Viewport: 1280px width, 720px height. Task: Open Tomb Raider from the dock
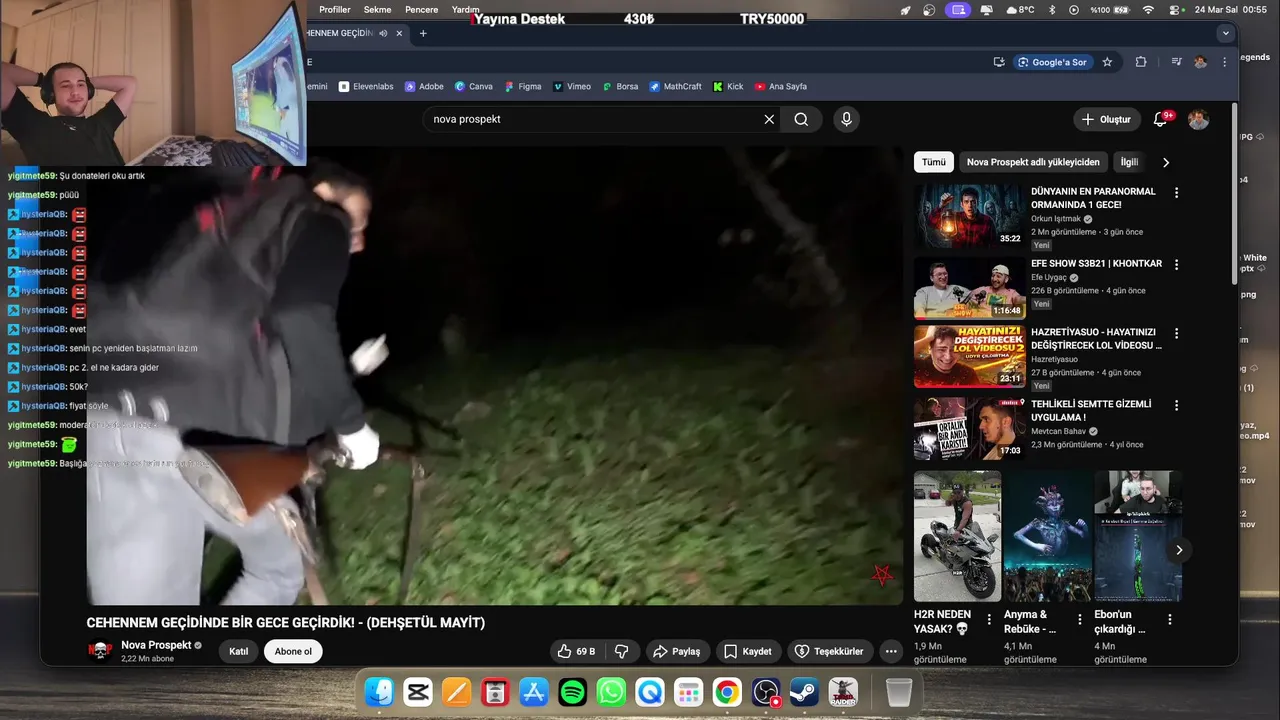[x=843, y=691]
